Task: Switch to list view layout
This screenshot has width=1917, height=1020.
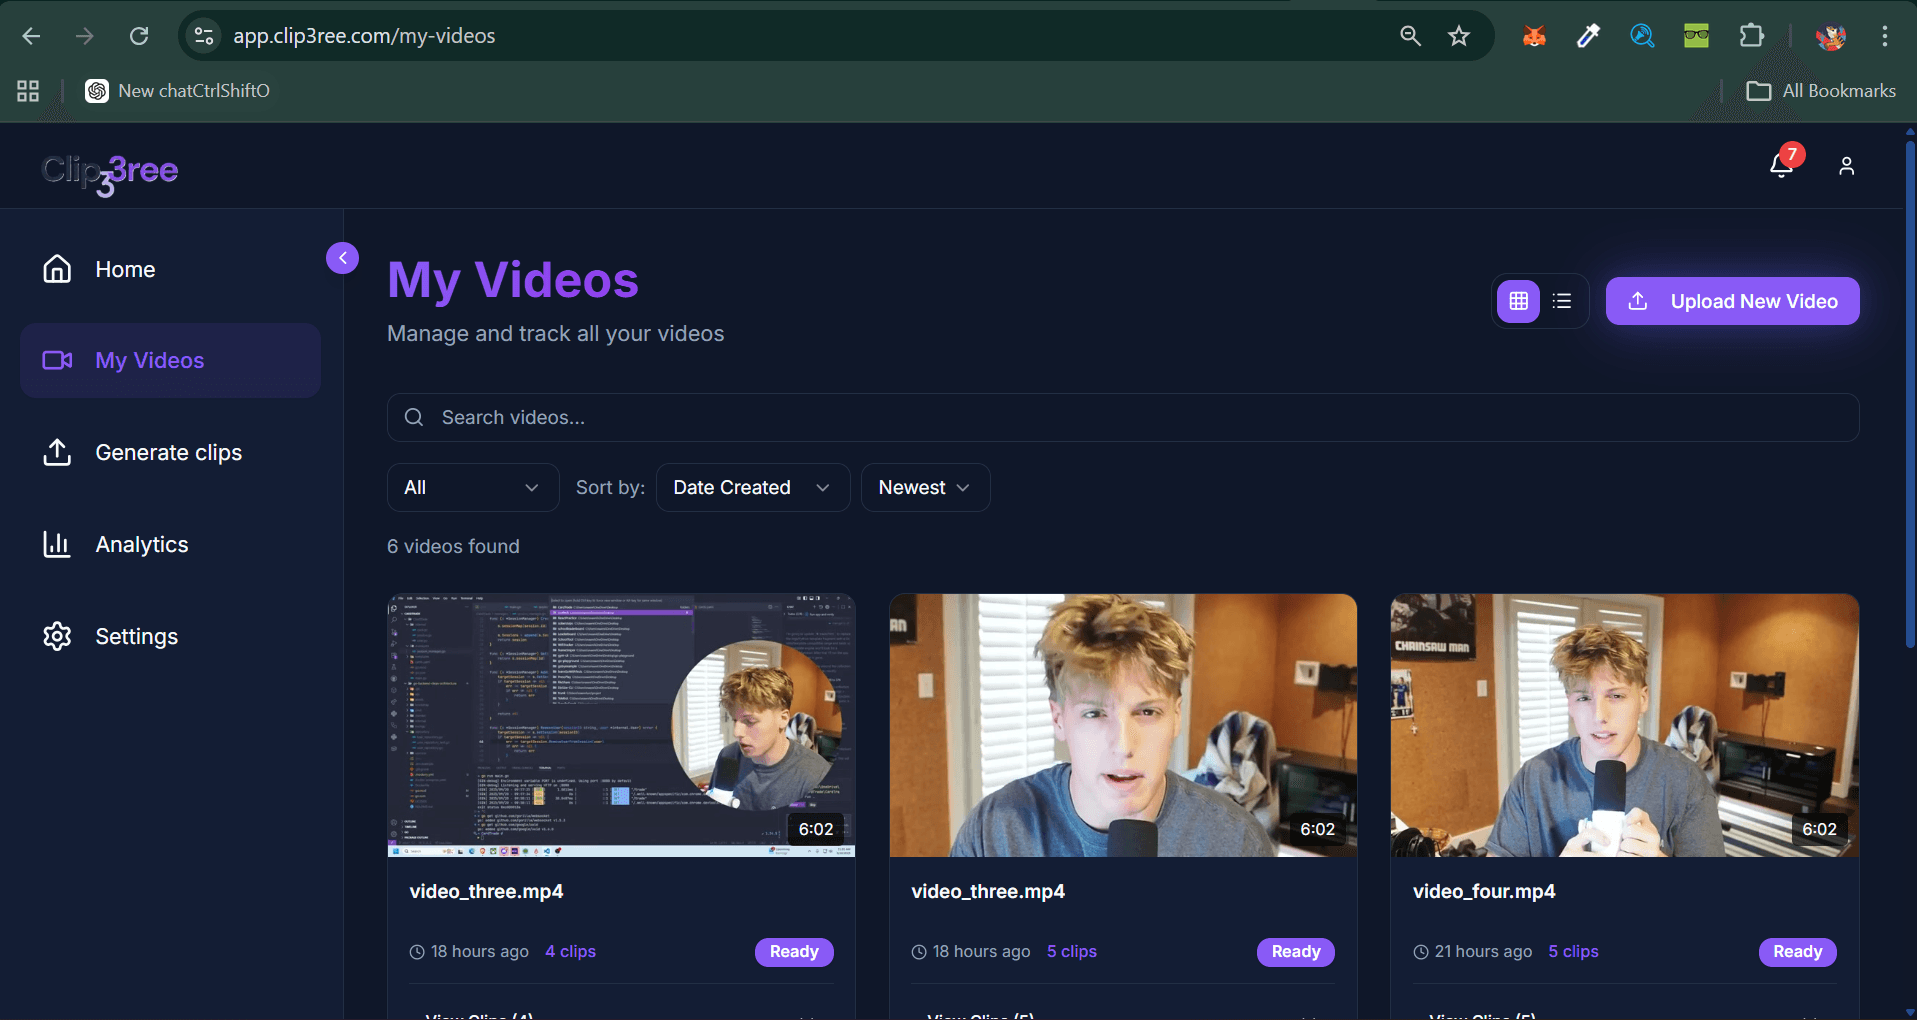Action: point(1562,300)
